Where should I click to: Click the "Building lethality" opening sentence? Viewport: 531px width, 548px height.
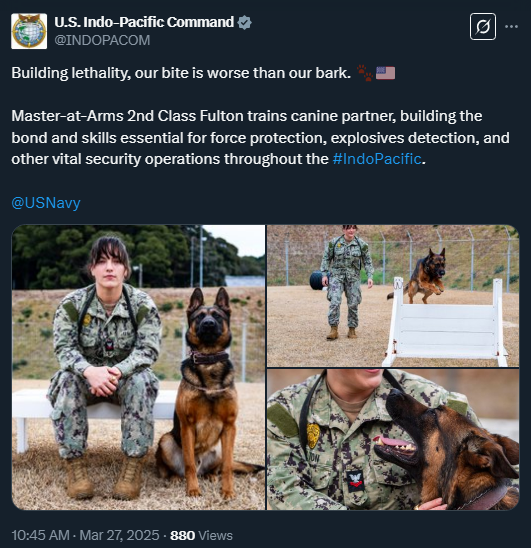coord(181,73)
